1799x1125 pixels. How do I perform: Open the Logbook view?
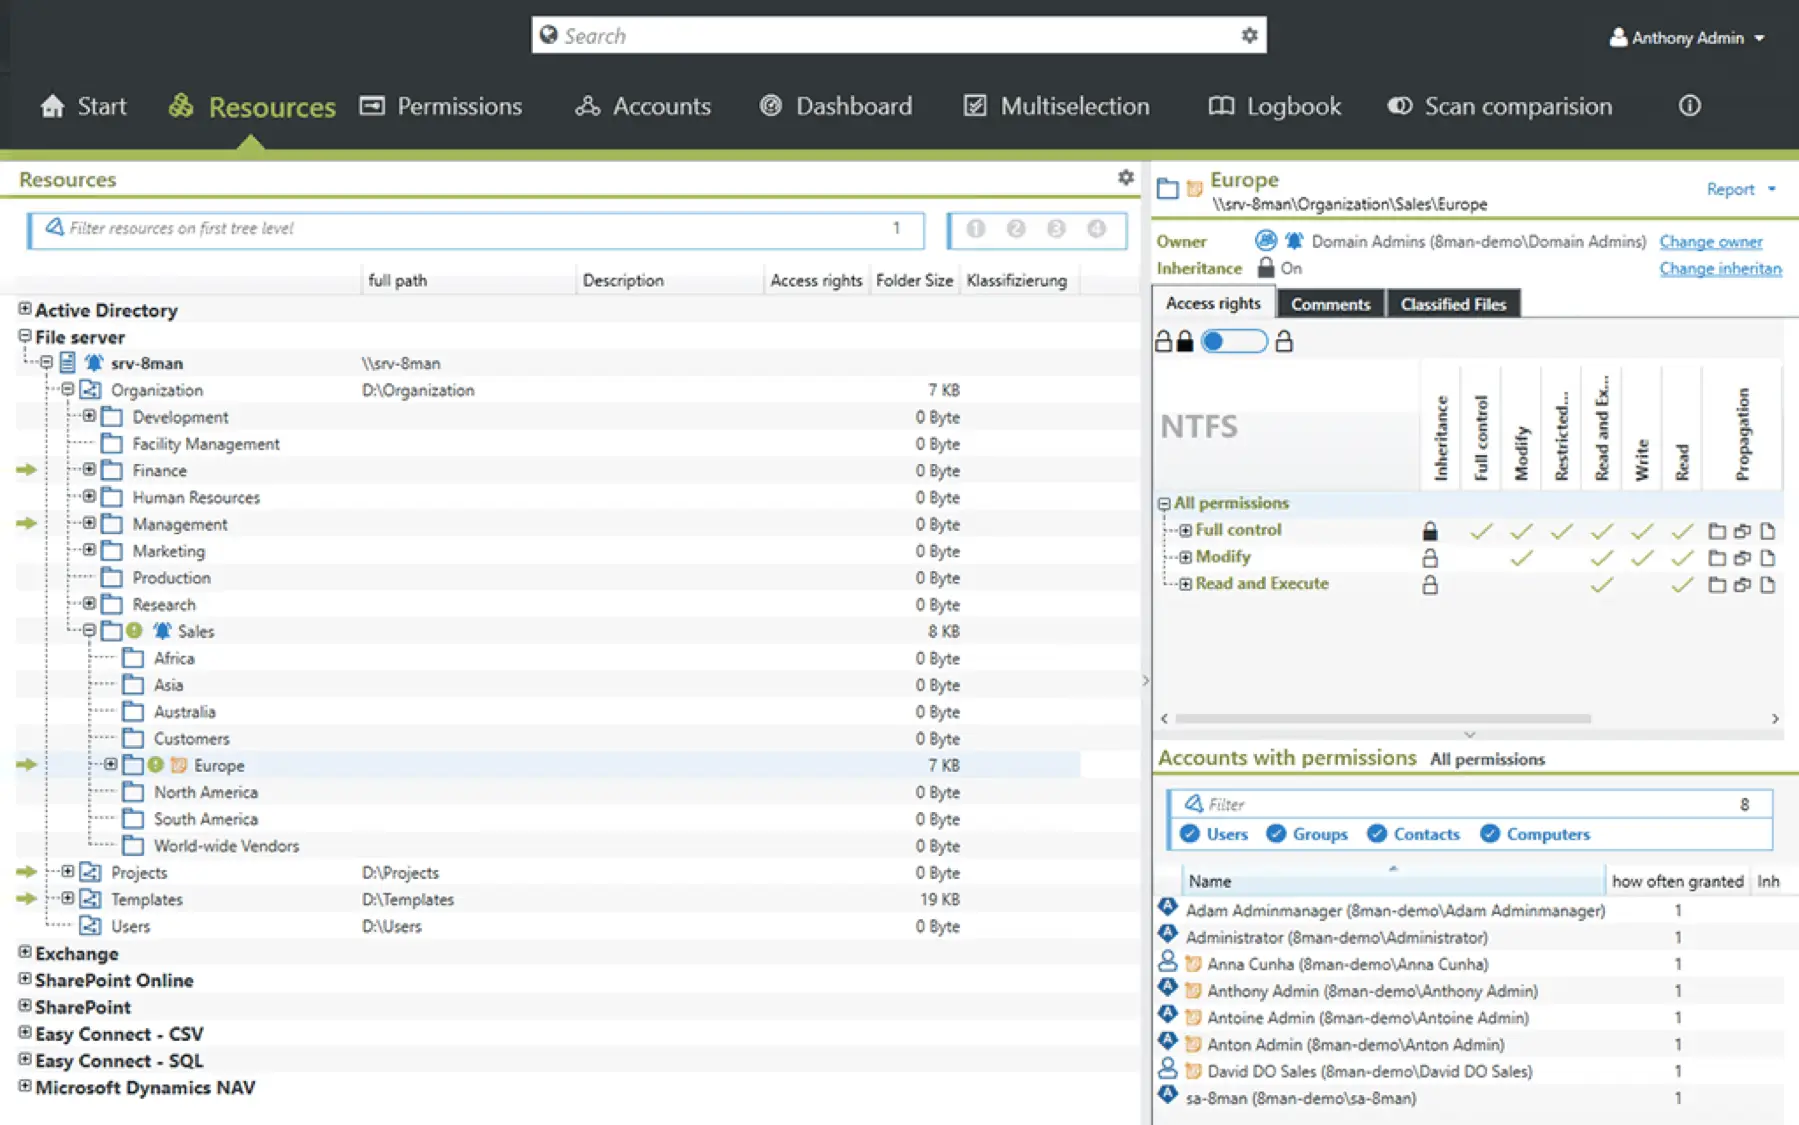pyautogui.click(x=1275, y=106)
